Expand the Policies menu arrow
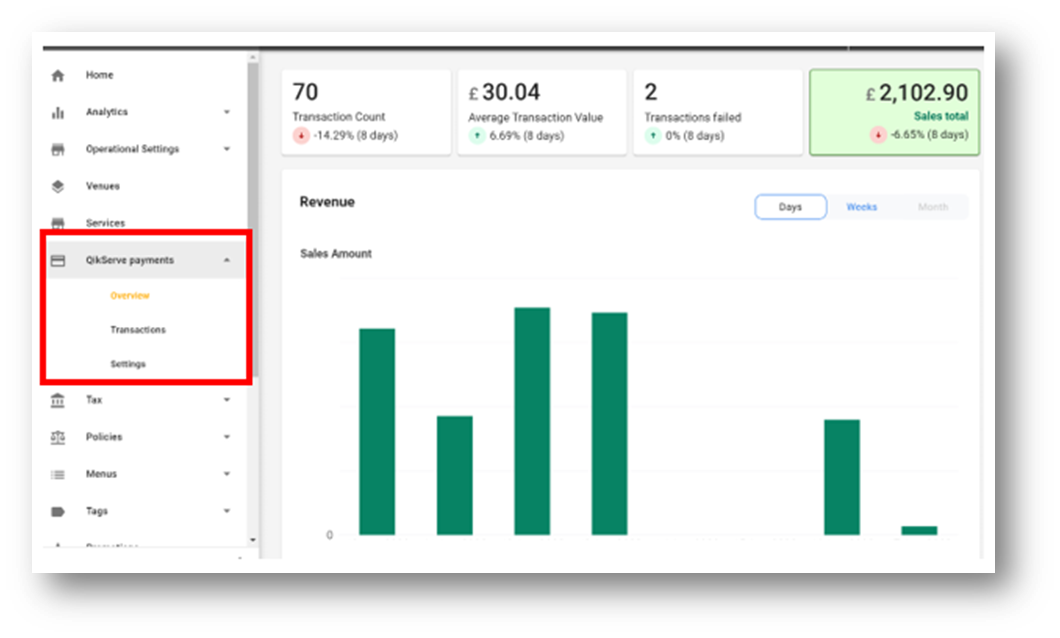This screenshot has width=1060, height=638. (227, 437)
